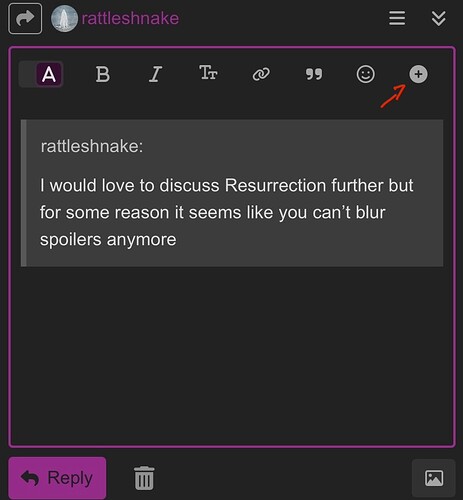
Task: Apply italic formatting with I icon
Action: pyautogui.click(x=155, y=74)
